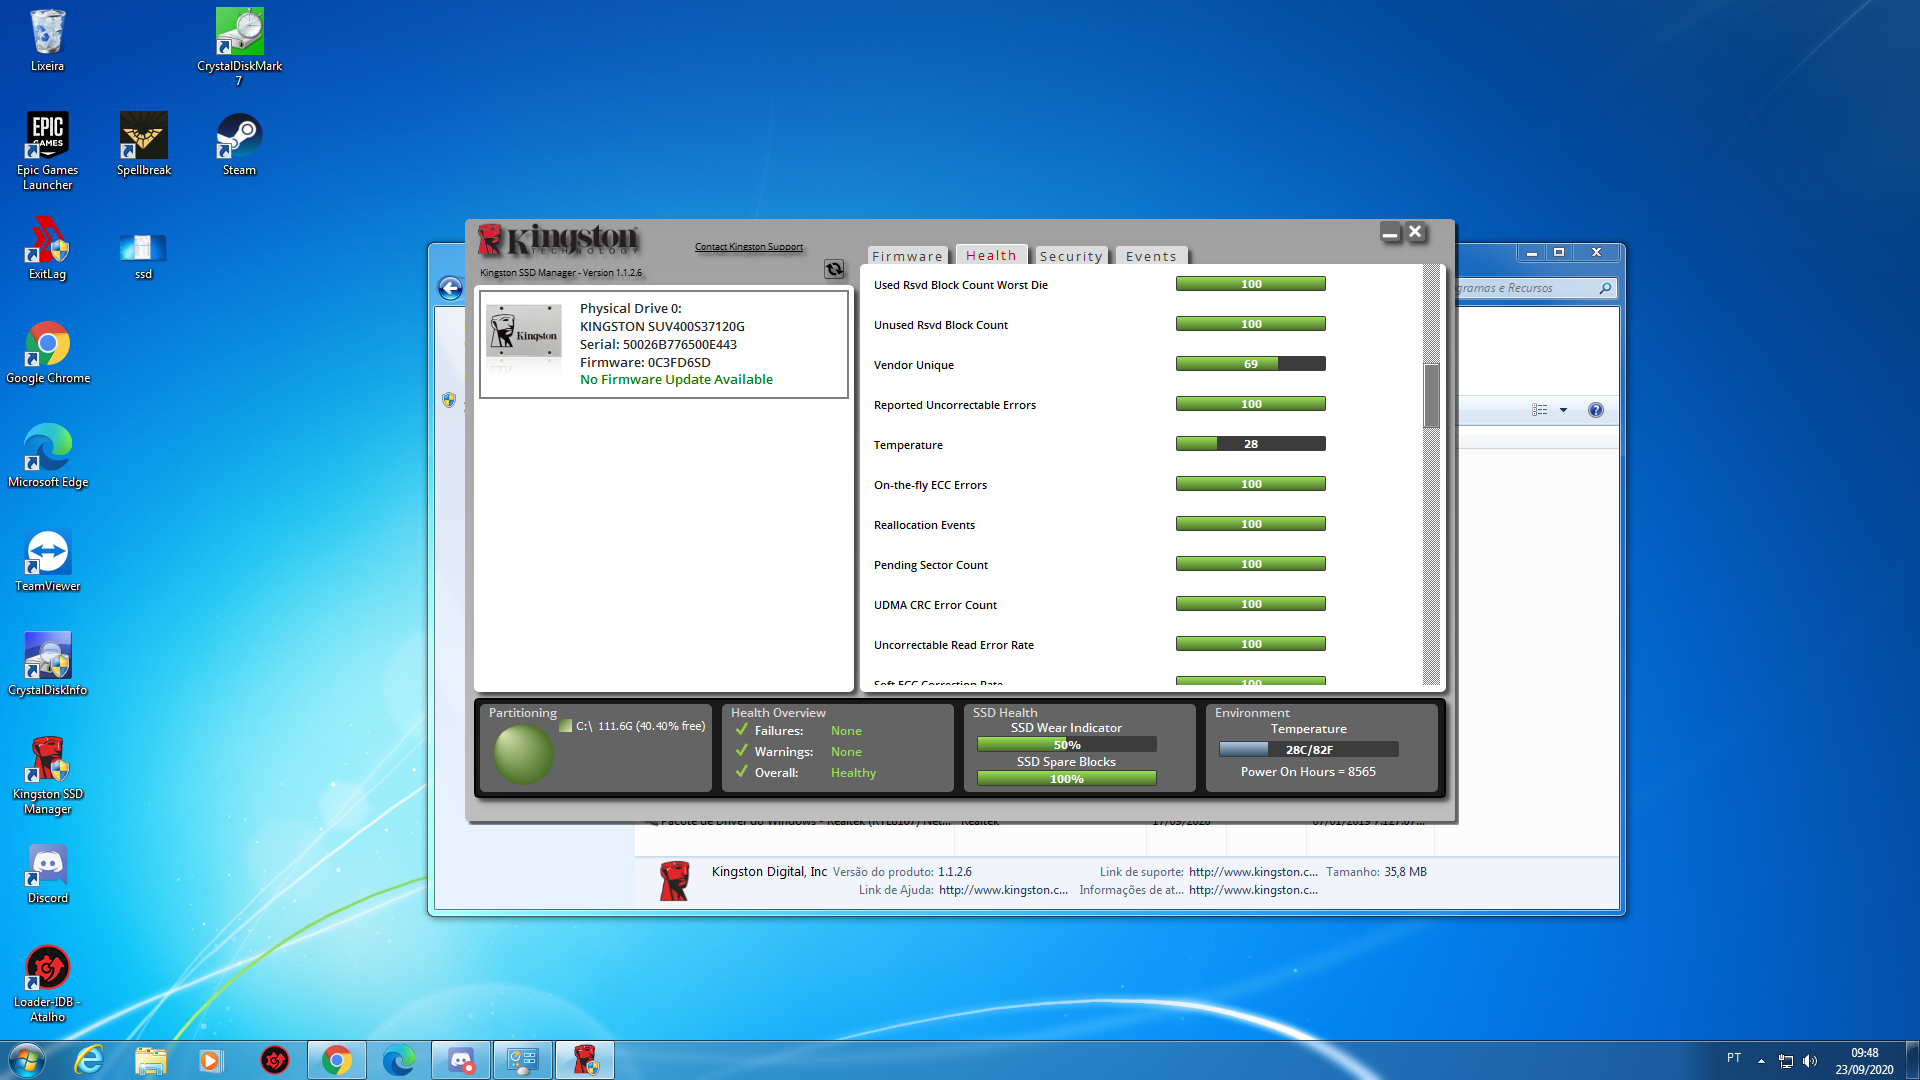The height and width of the screenshot is (1080, 1920).
Task: Click the Overall Healthy status
Action: (853, 773)
